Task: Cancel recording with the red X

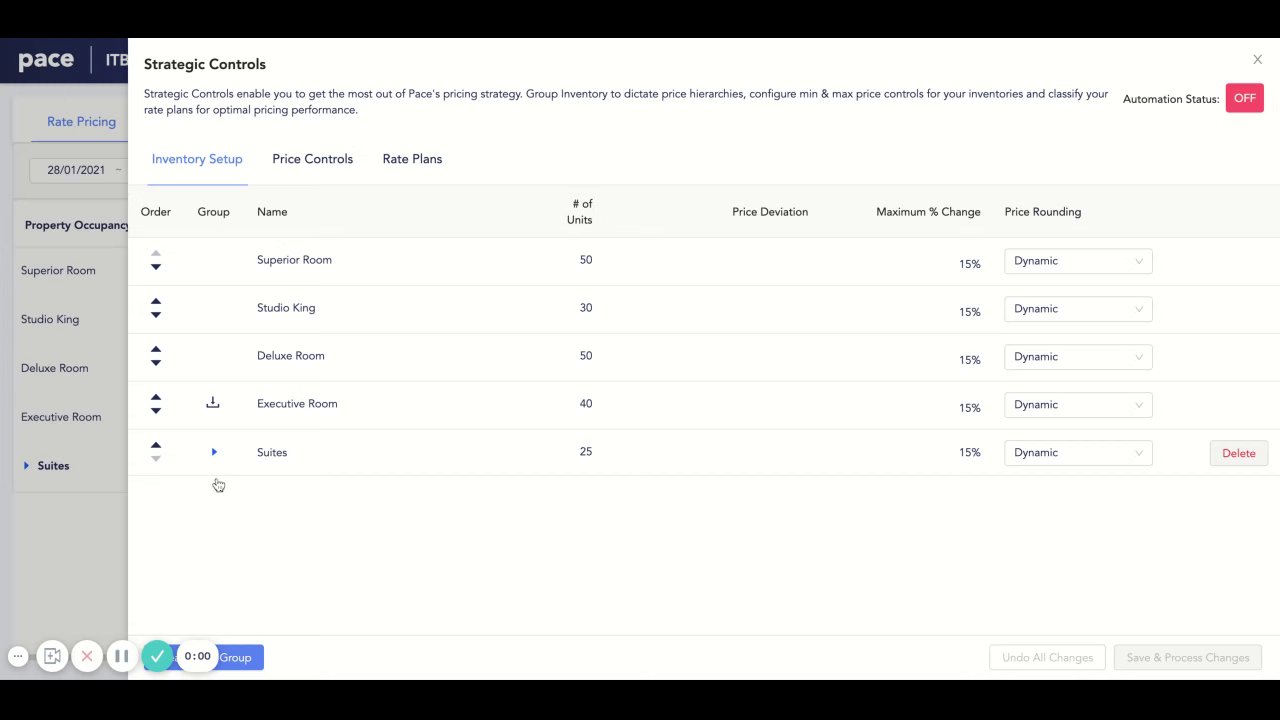Action: click(87, 656)
